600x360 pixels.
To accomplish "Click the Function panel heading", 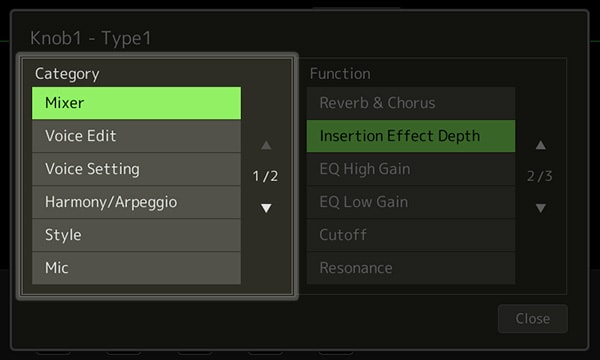I will coord(340,73).
